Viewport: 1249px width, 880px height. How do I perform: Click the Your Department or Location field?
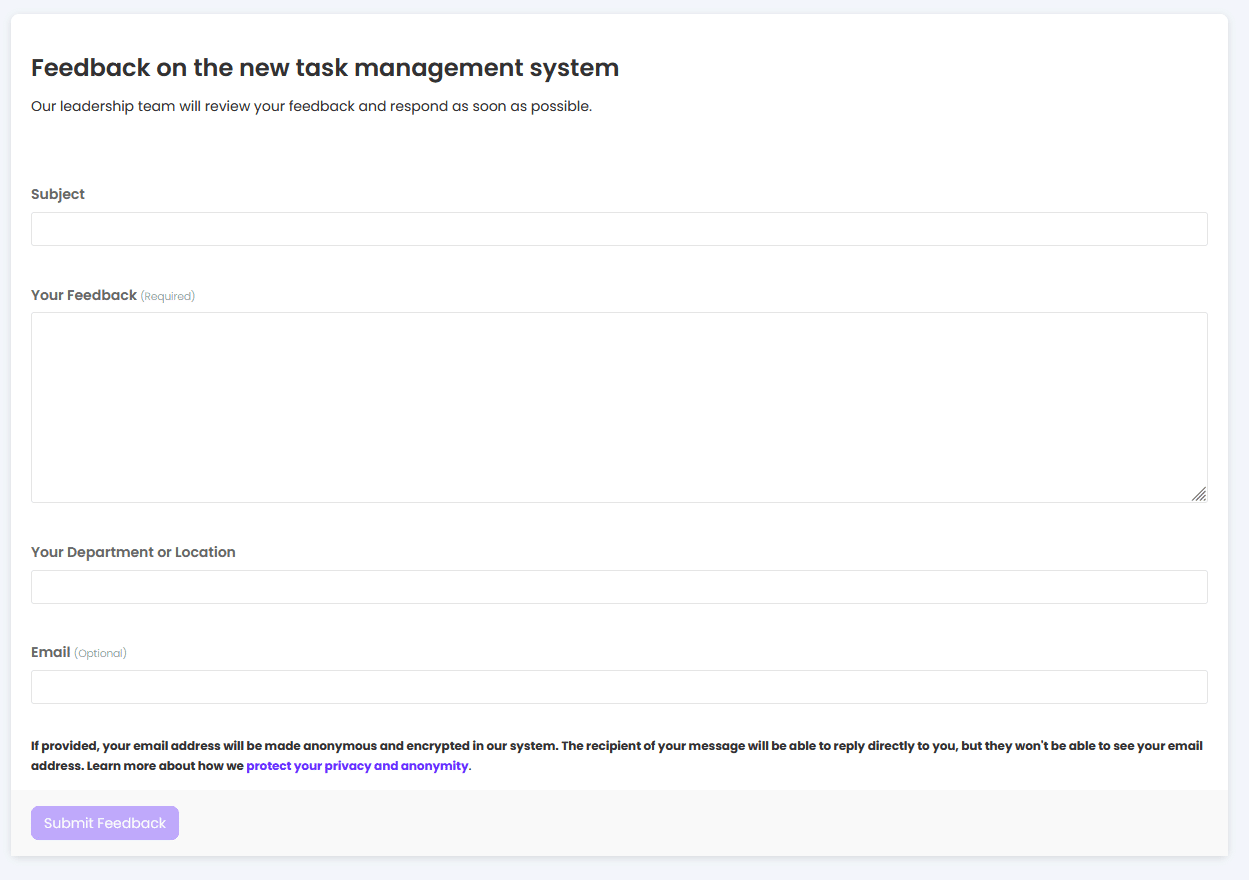point(619,587)
